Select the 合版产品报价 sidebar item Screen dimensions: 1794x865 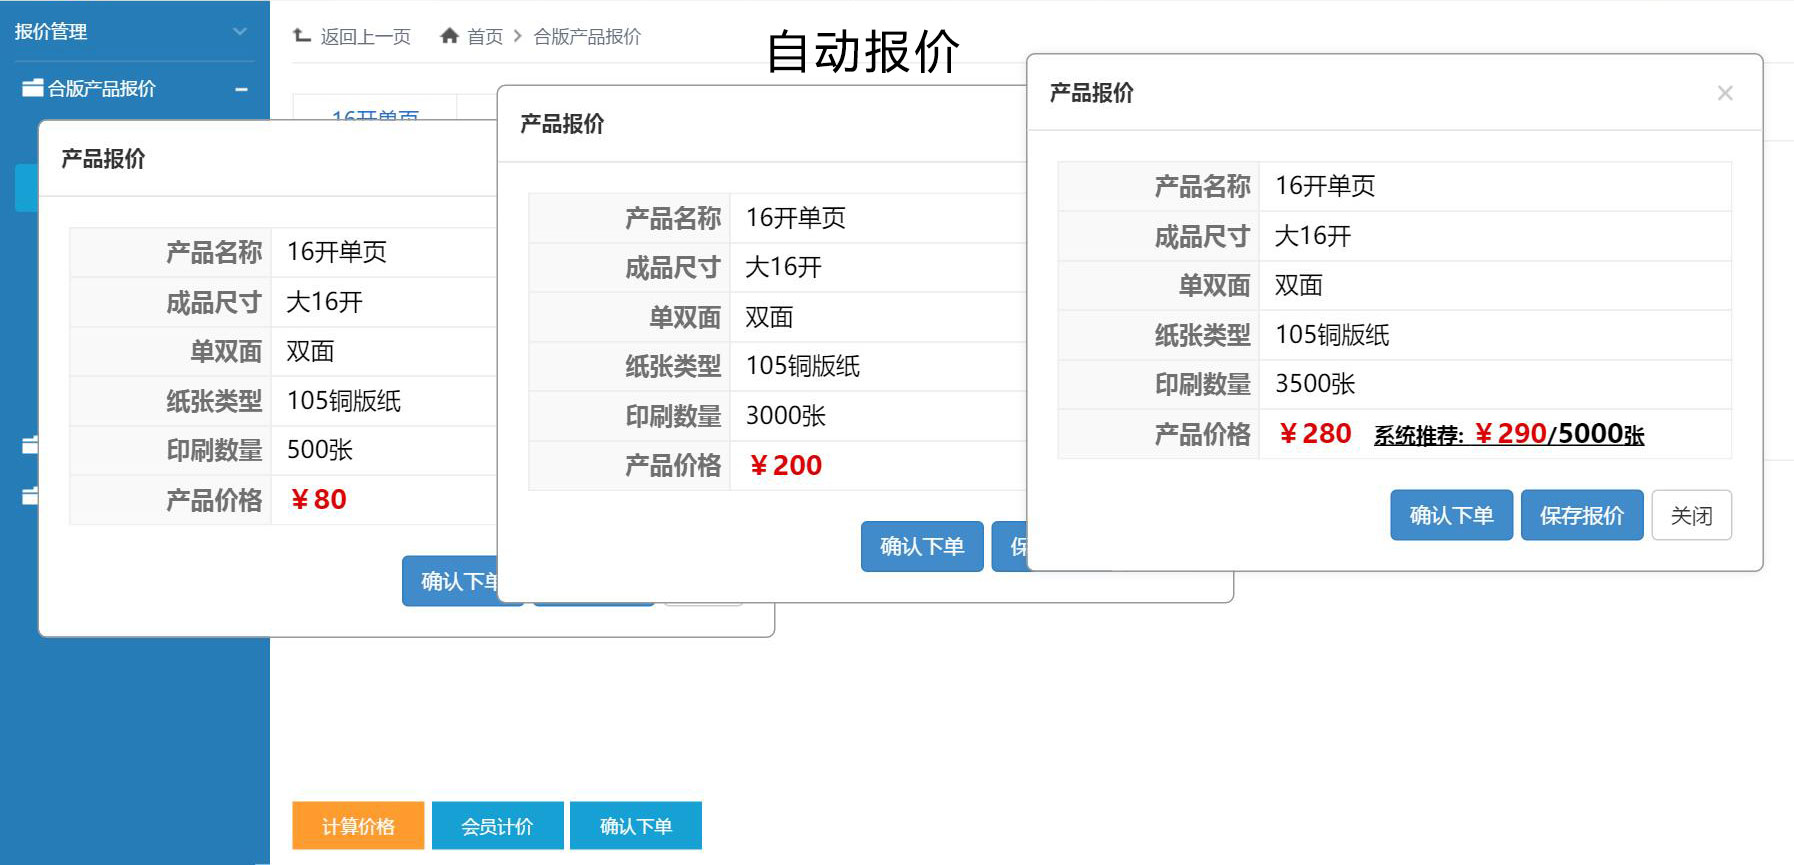[x=102, y=89]
